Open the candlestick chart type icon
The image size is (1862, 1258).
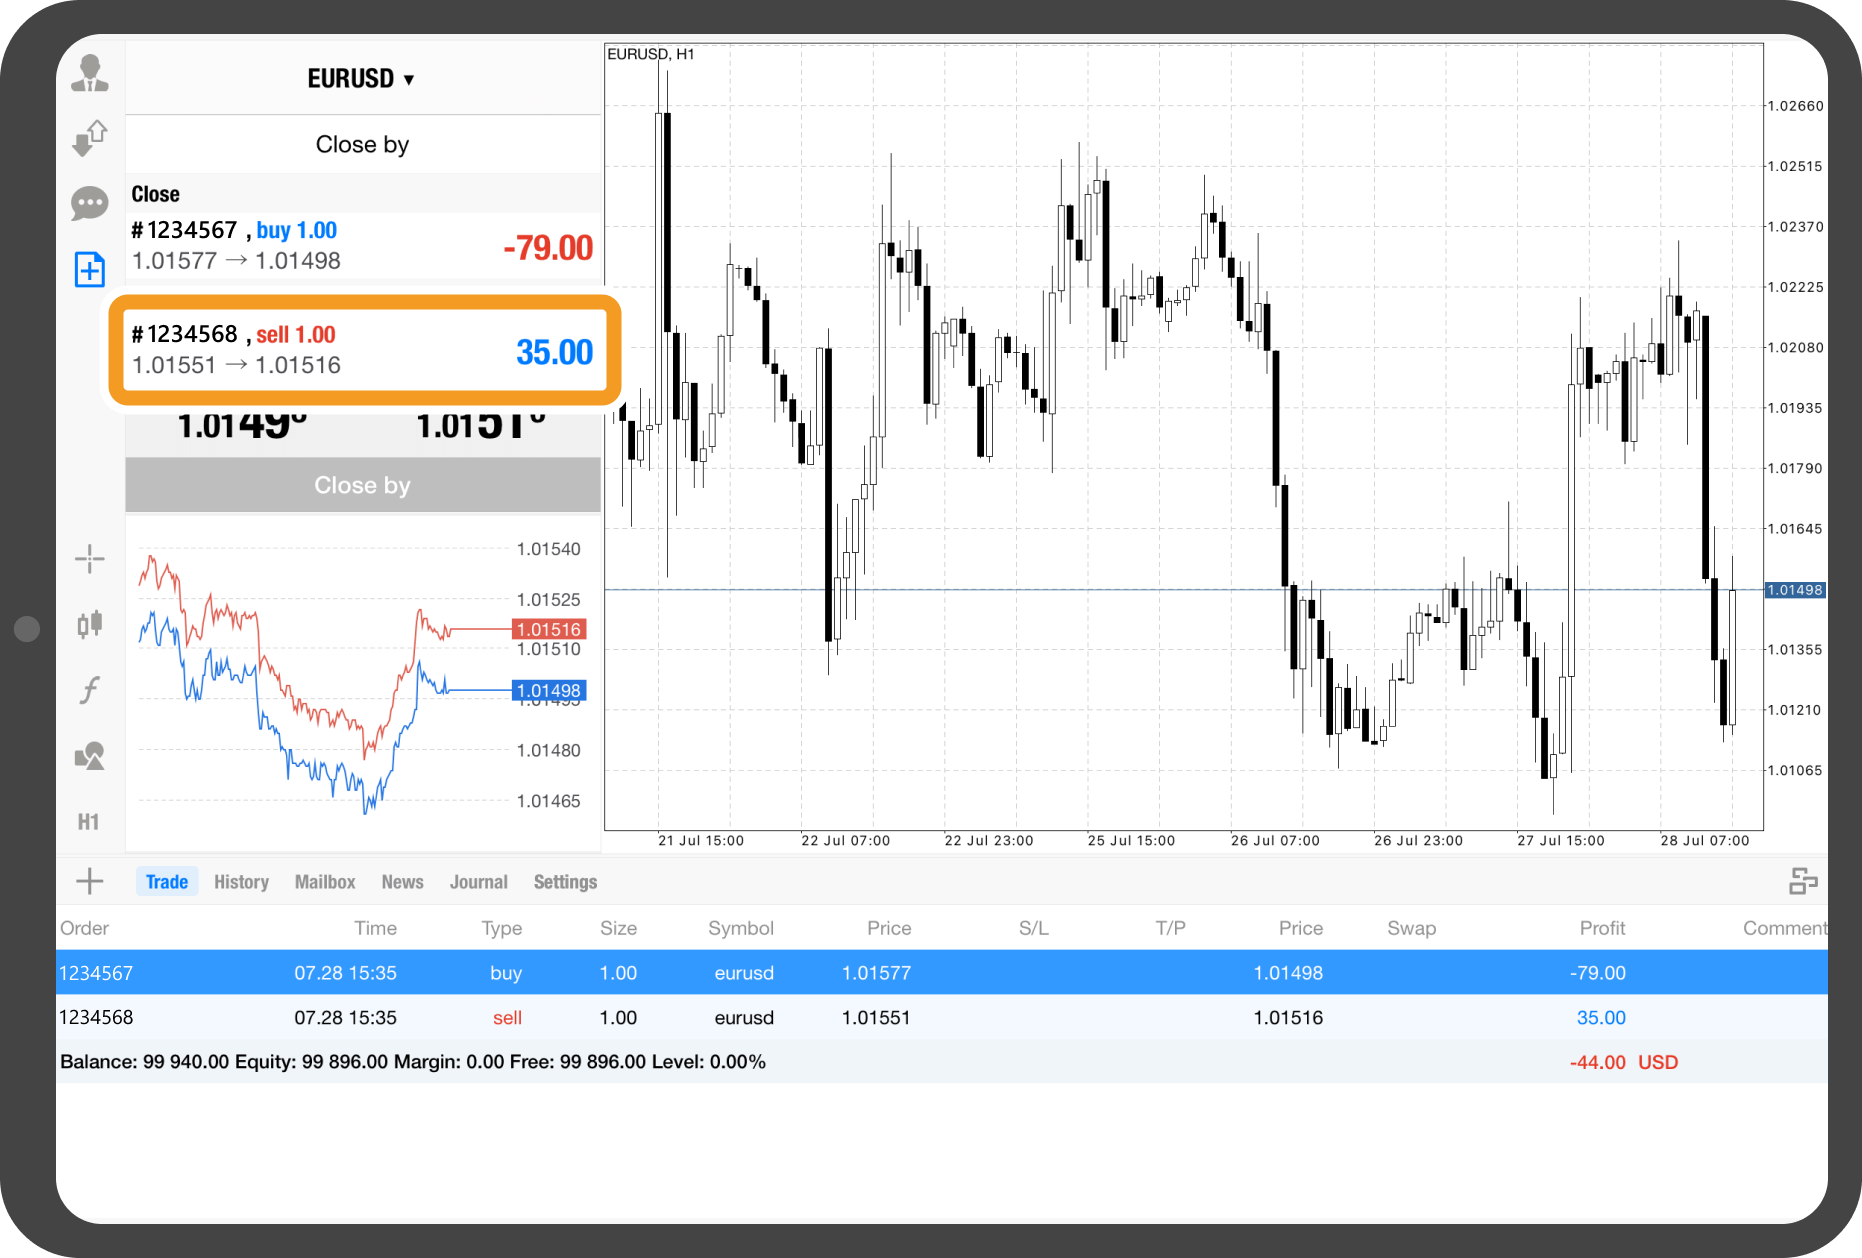pos(90,624)
